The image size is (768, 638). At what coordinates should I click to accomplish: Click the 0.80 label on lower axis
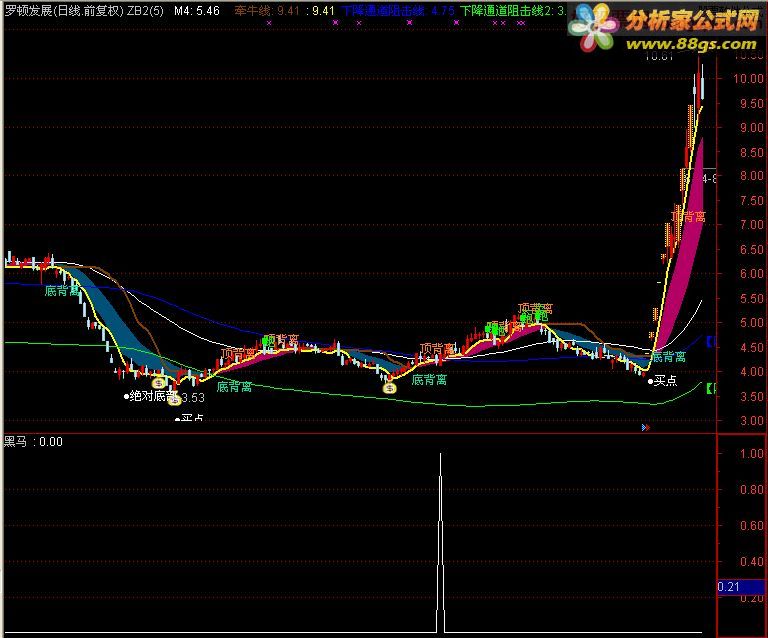point(751,490)
